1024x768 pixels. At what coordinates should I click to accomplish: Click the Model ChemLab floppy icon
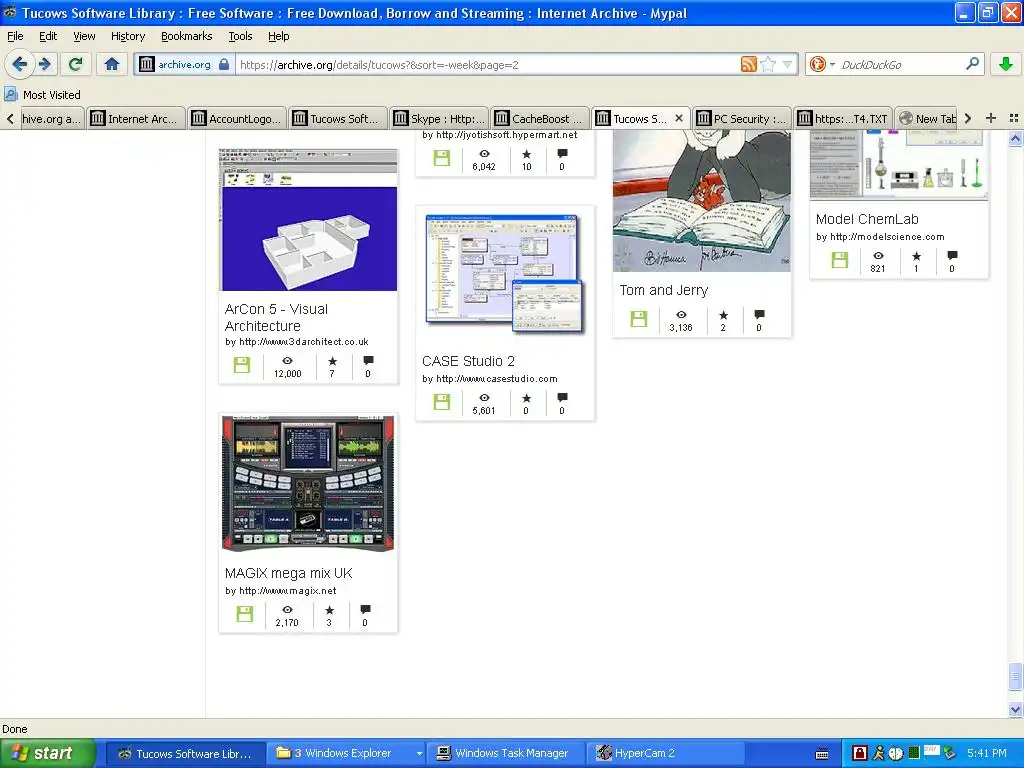tap(840, 260)
